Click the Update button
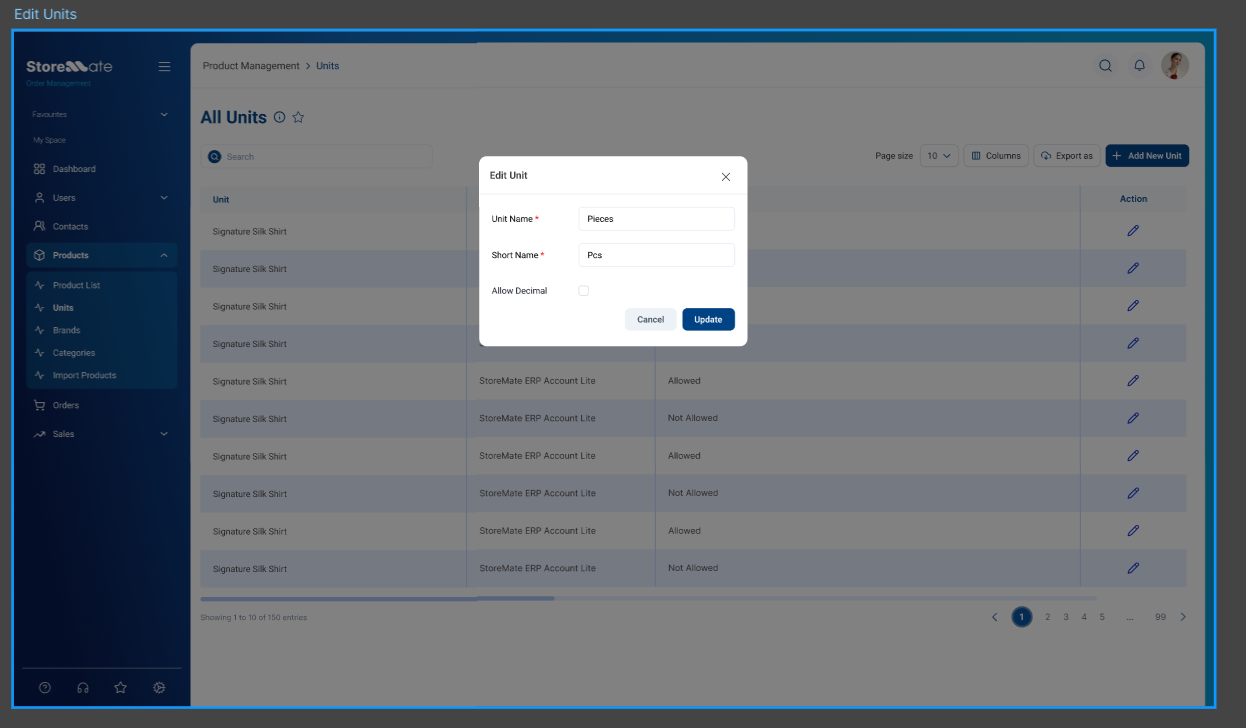 point(708,319)
